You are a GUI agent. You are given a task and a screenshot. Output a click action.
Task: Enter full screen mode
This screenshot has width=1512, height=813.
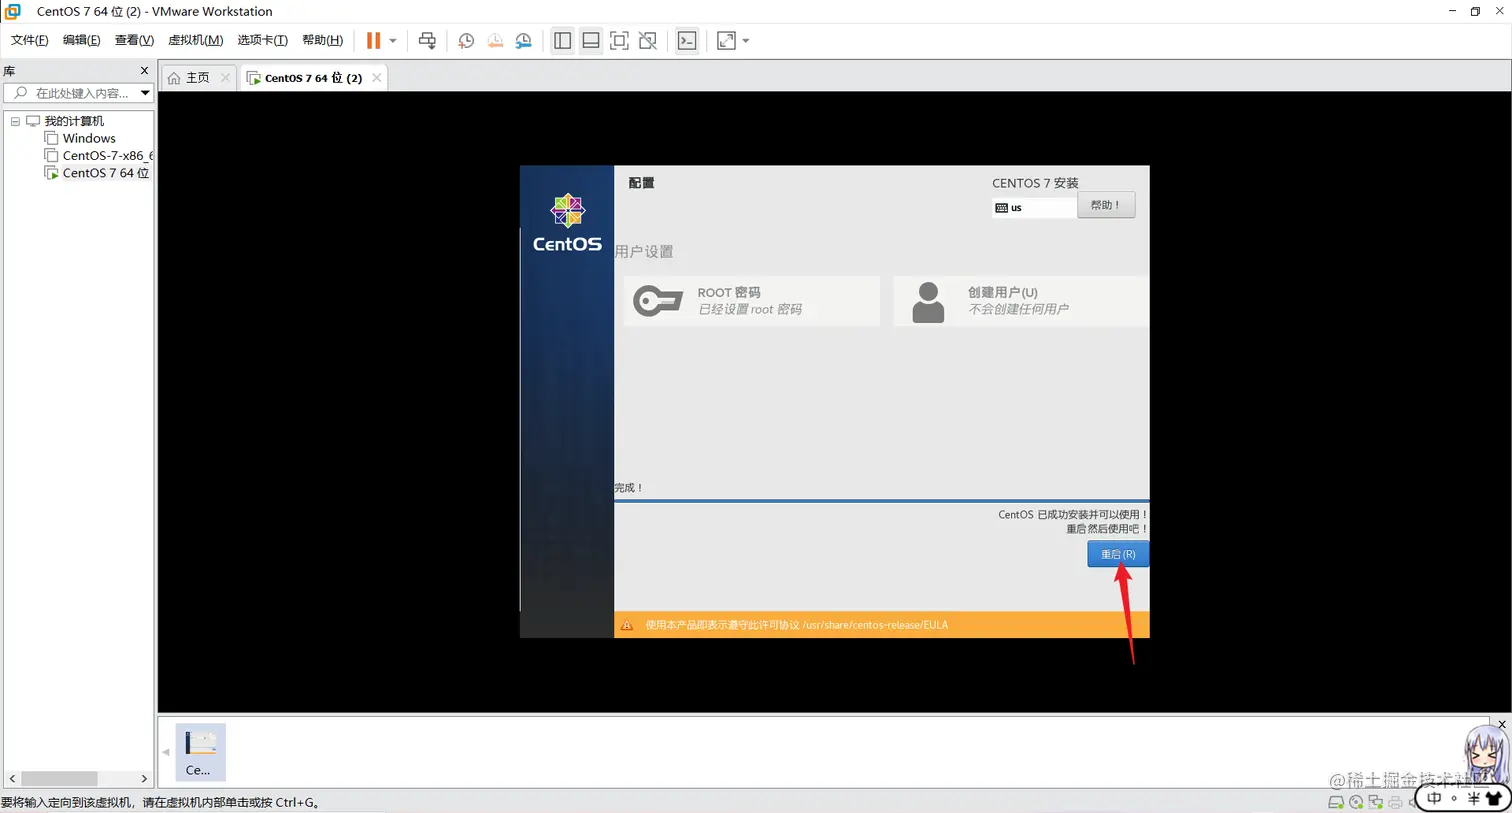click(619, 40)
